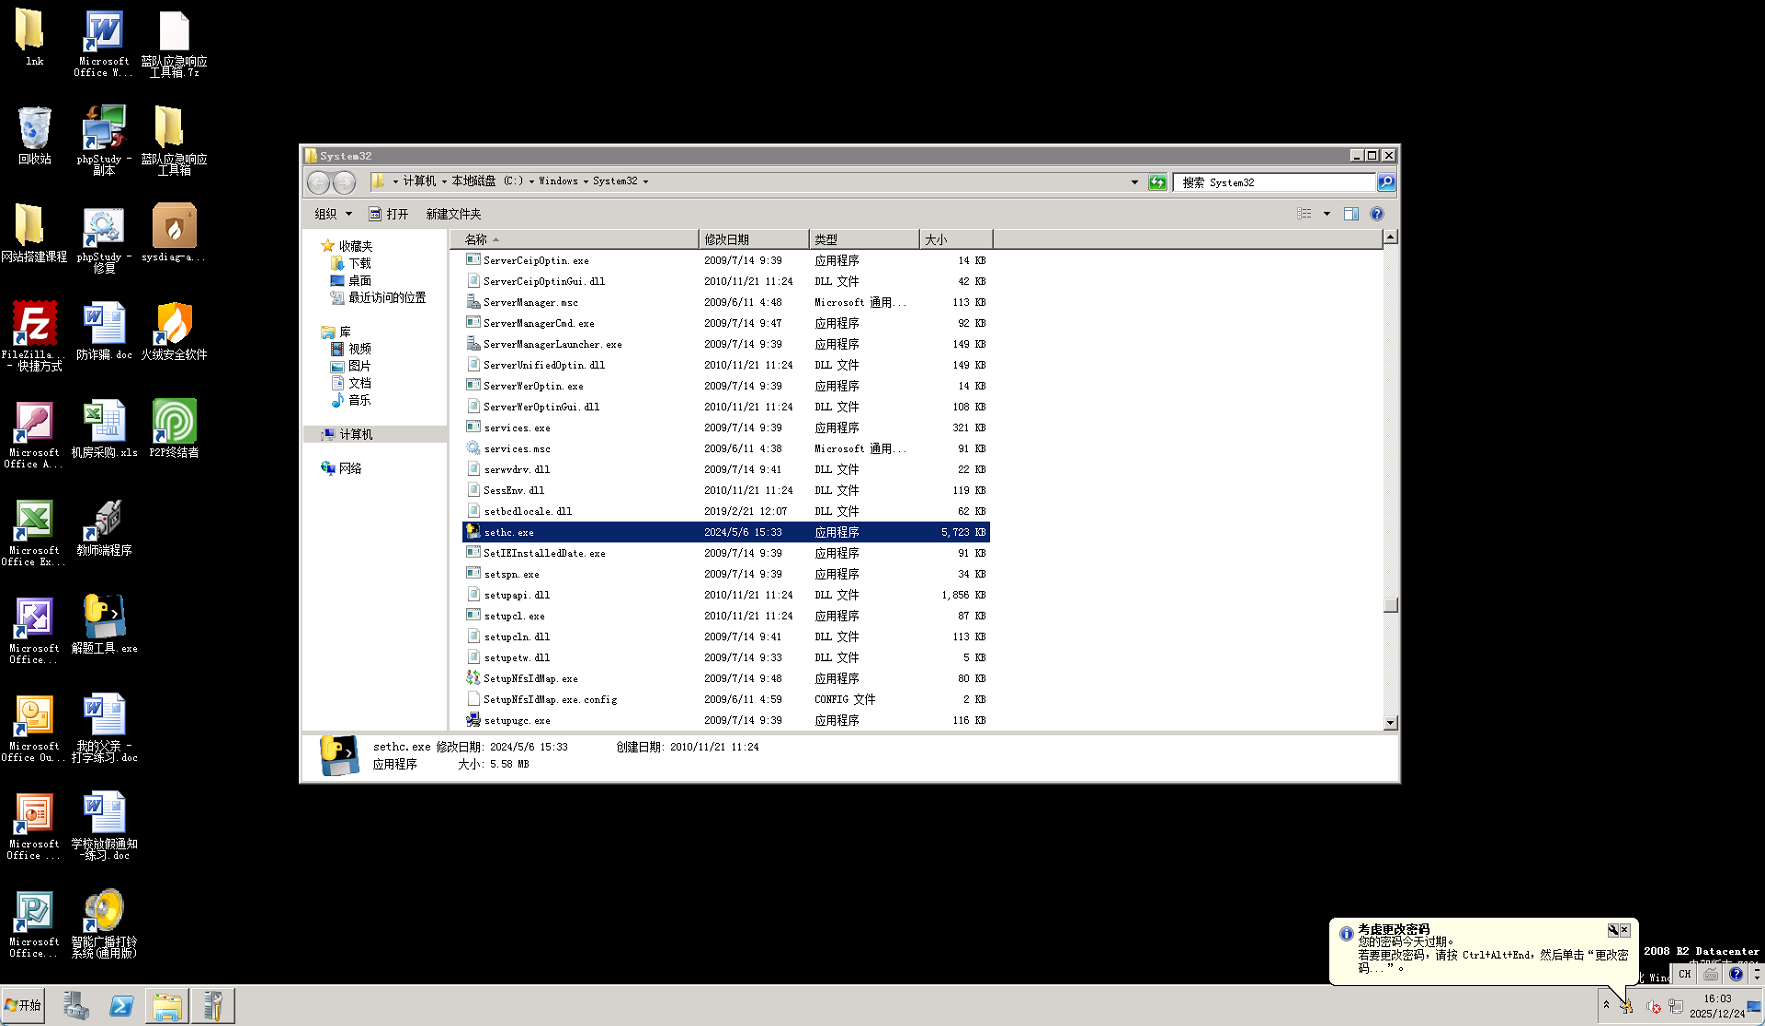Click the refresh icon beside address bar
The width and height of the screenshot is (1765, 1026).
tap(1157, 182)
